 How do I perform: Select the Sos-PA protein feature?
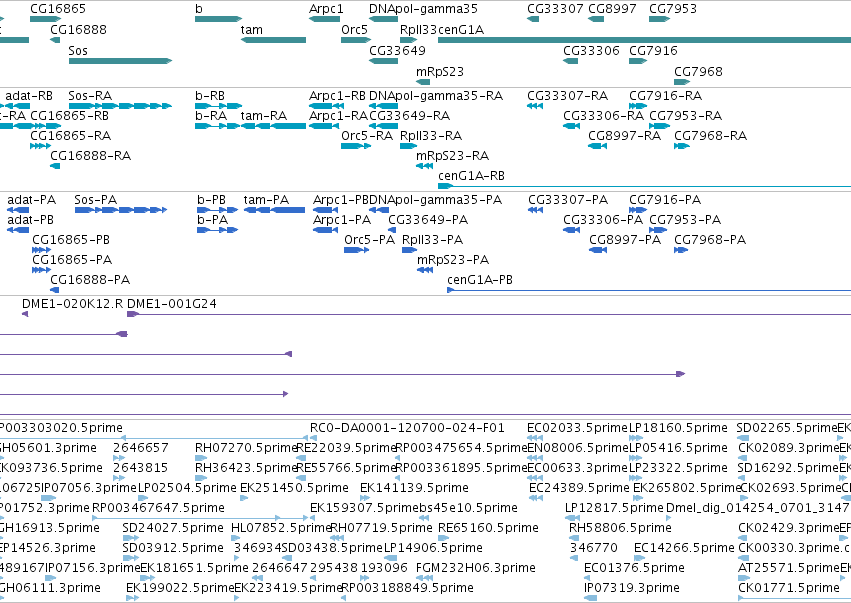click(121, 210)
